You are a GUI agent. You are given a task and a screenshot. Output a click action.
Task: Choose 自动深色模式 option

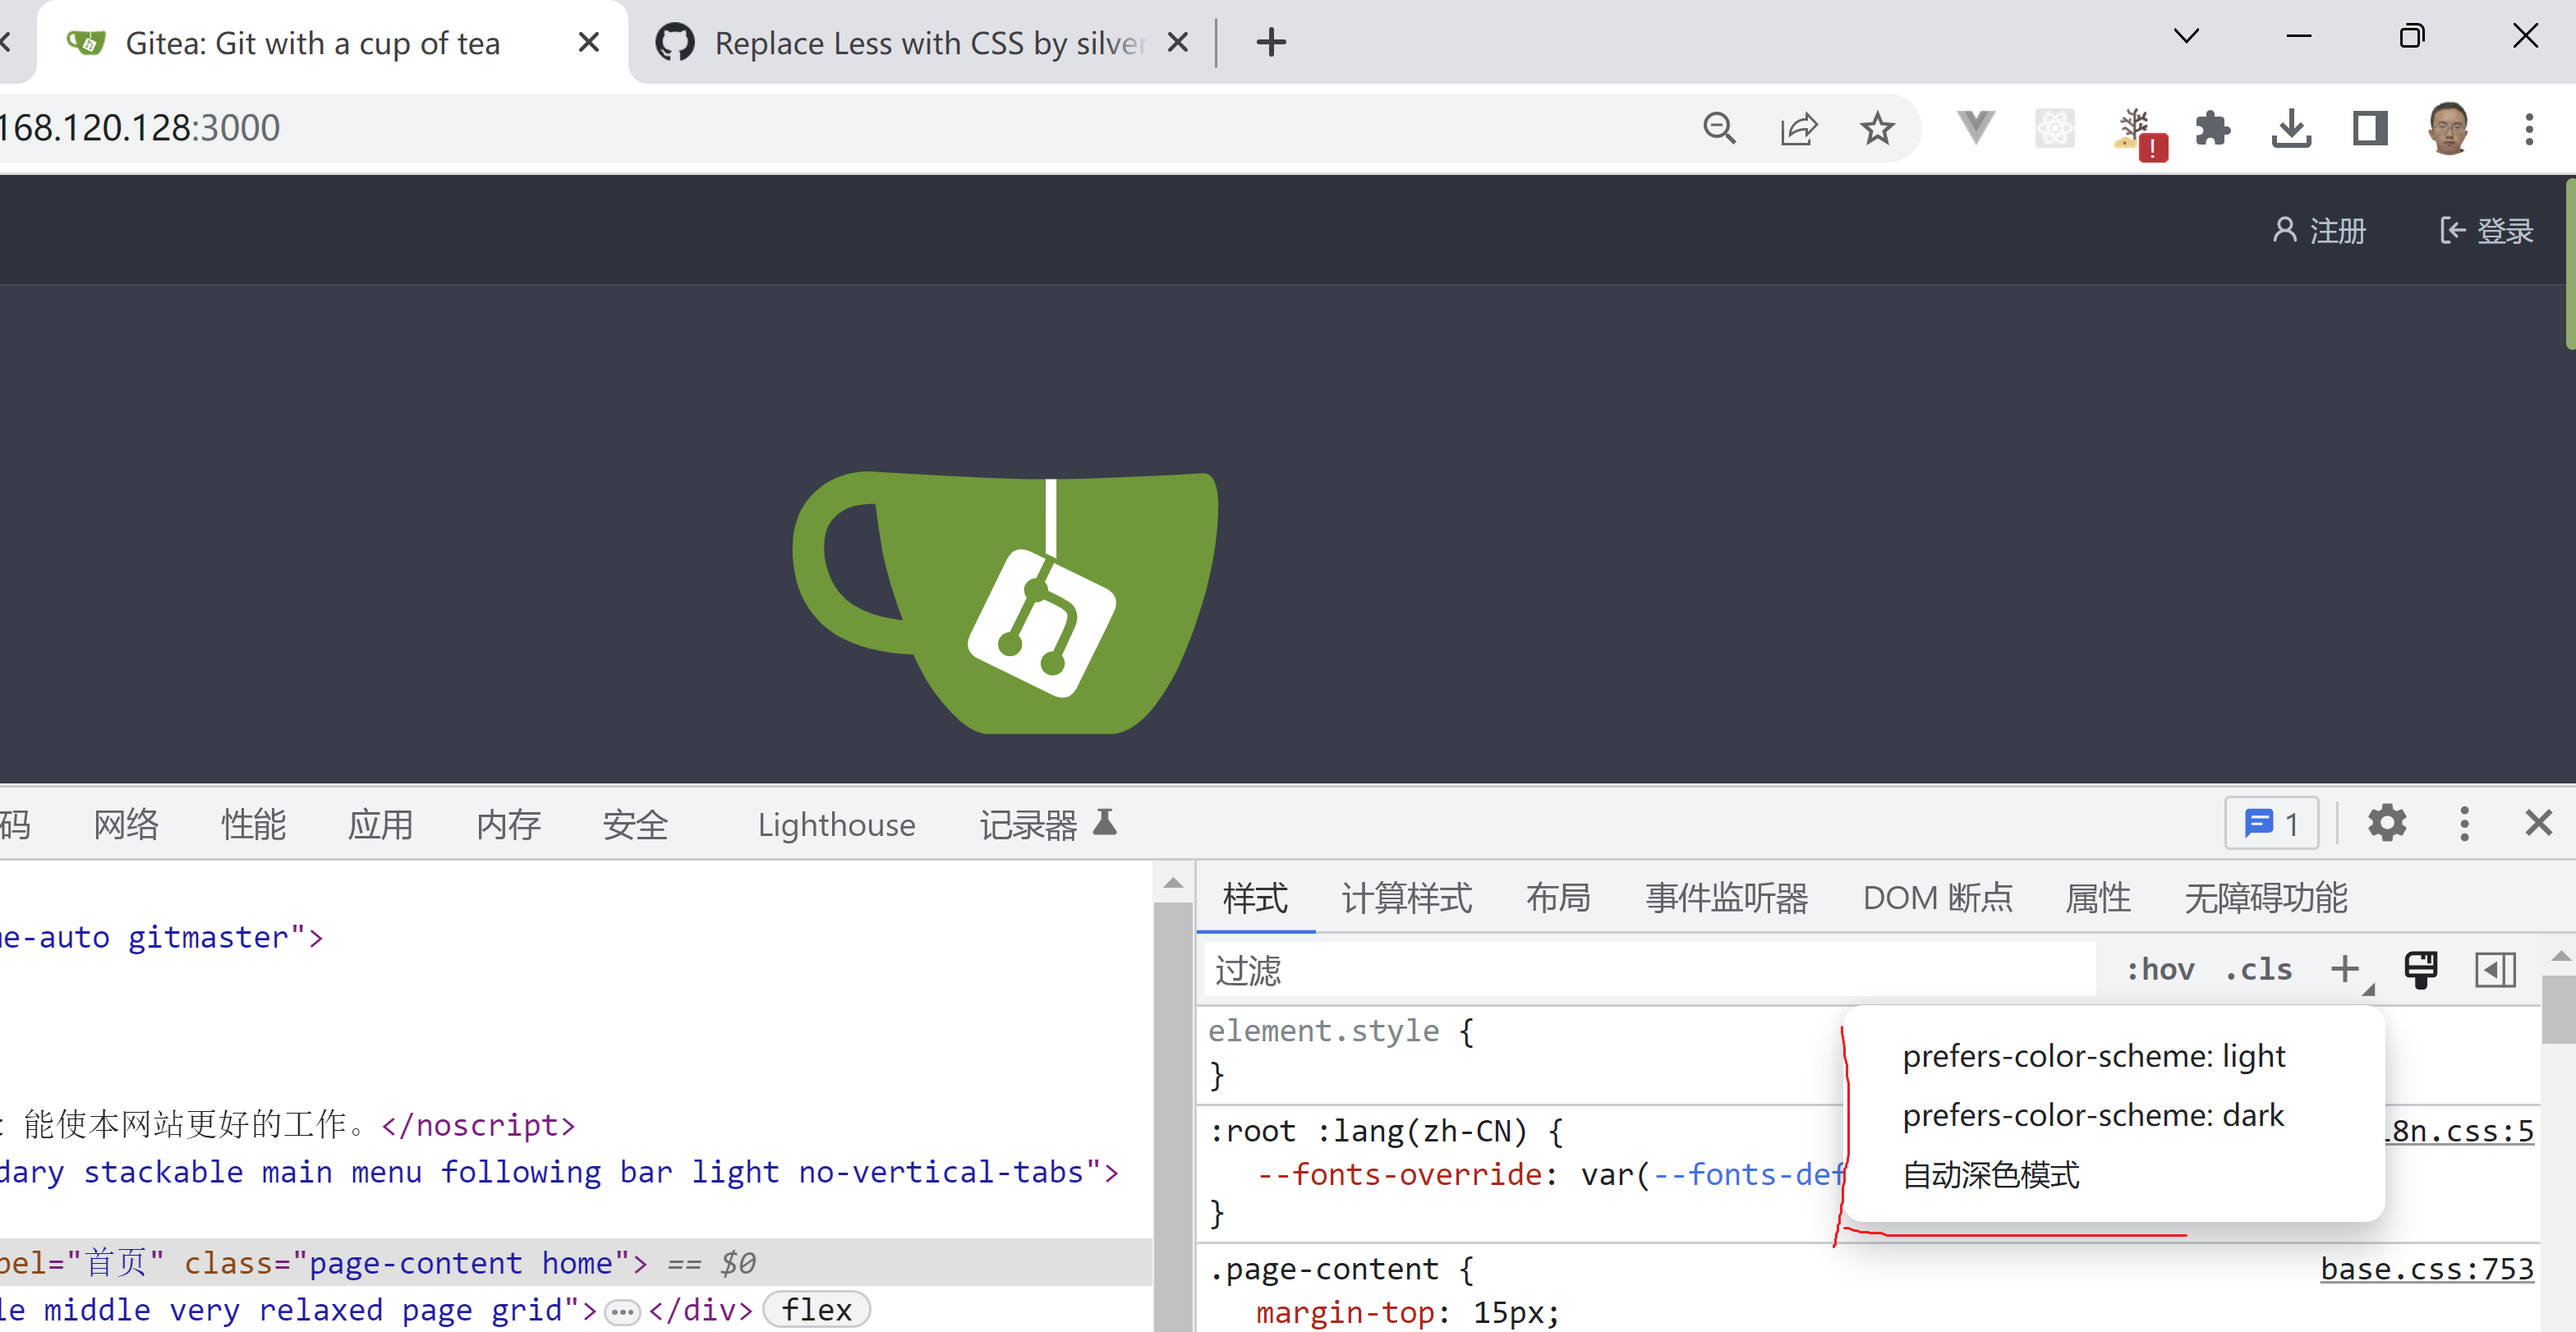point(1990,1174)
